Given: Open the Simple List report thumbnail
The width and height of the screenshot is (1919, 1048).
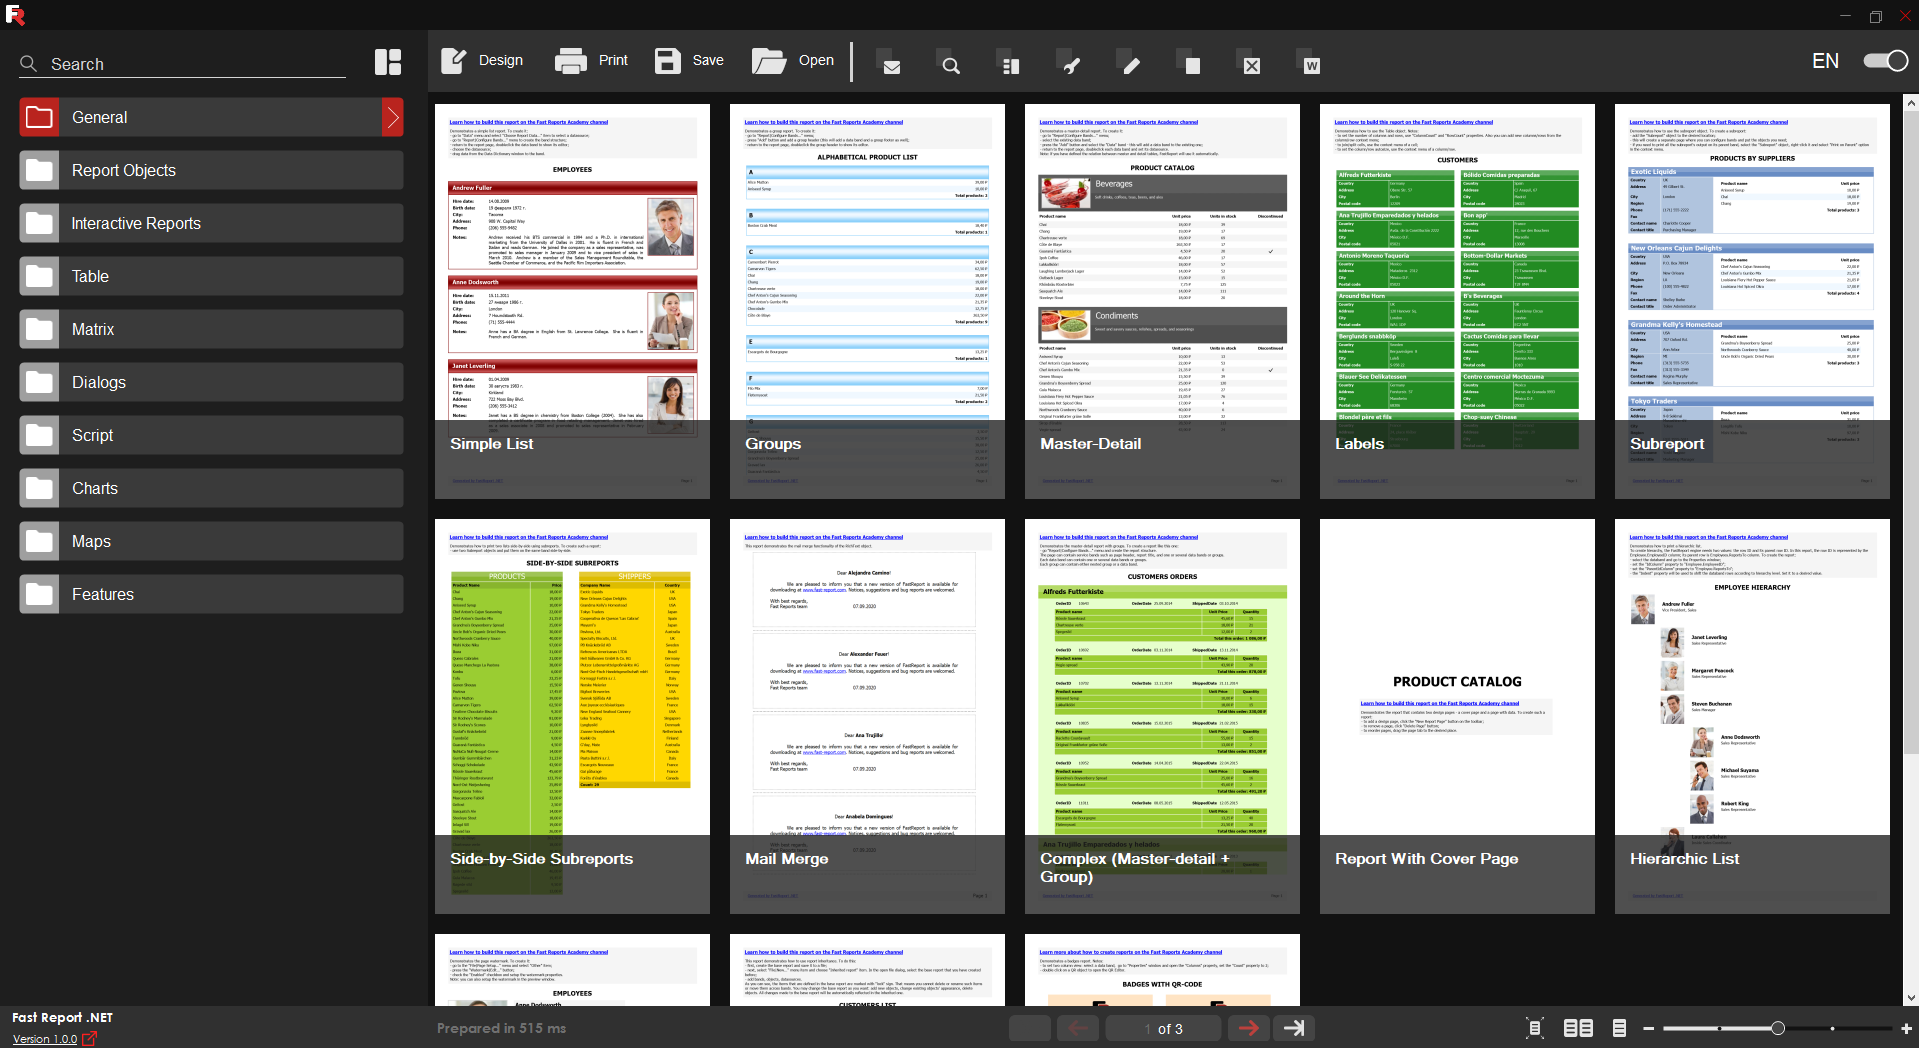Looking at the screenshot, I should (572, 301).
